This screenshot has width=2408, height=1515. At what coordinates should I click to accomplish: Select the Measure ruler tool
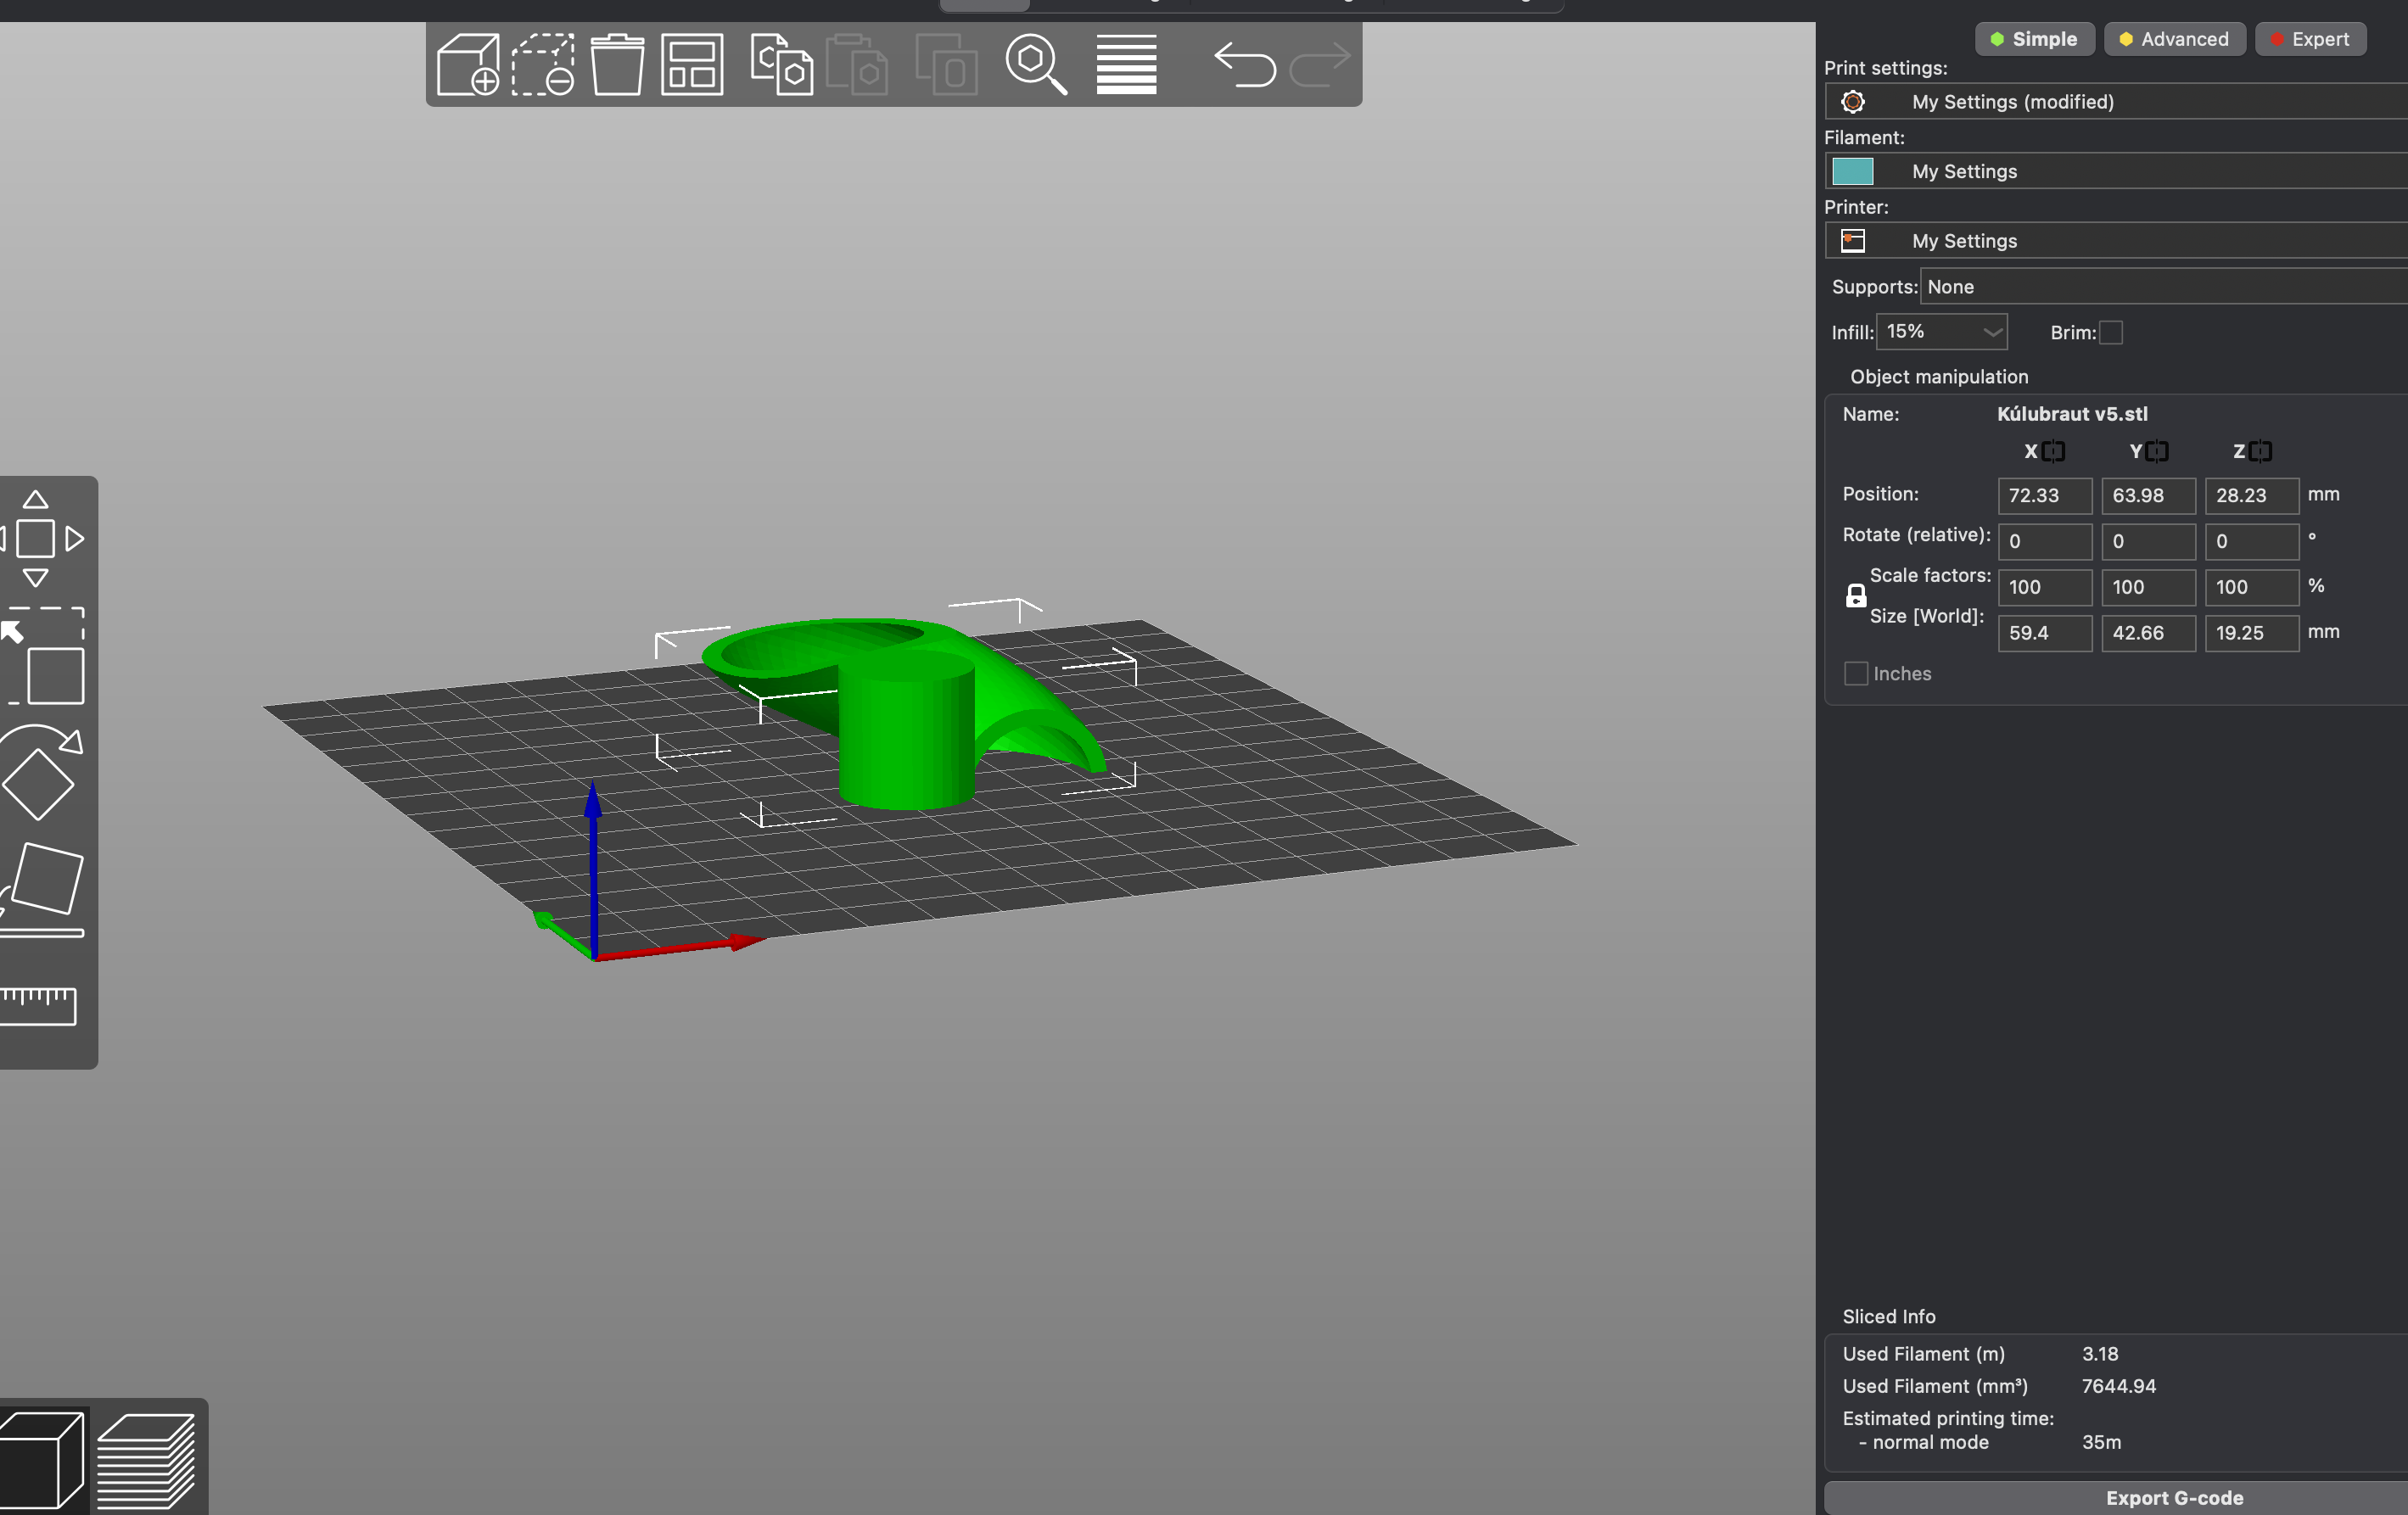coord(38,1005)
